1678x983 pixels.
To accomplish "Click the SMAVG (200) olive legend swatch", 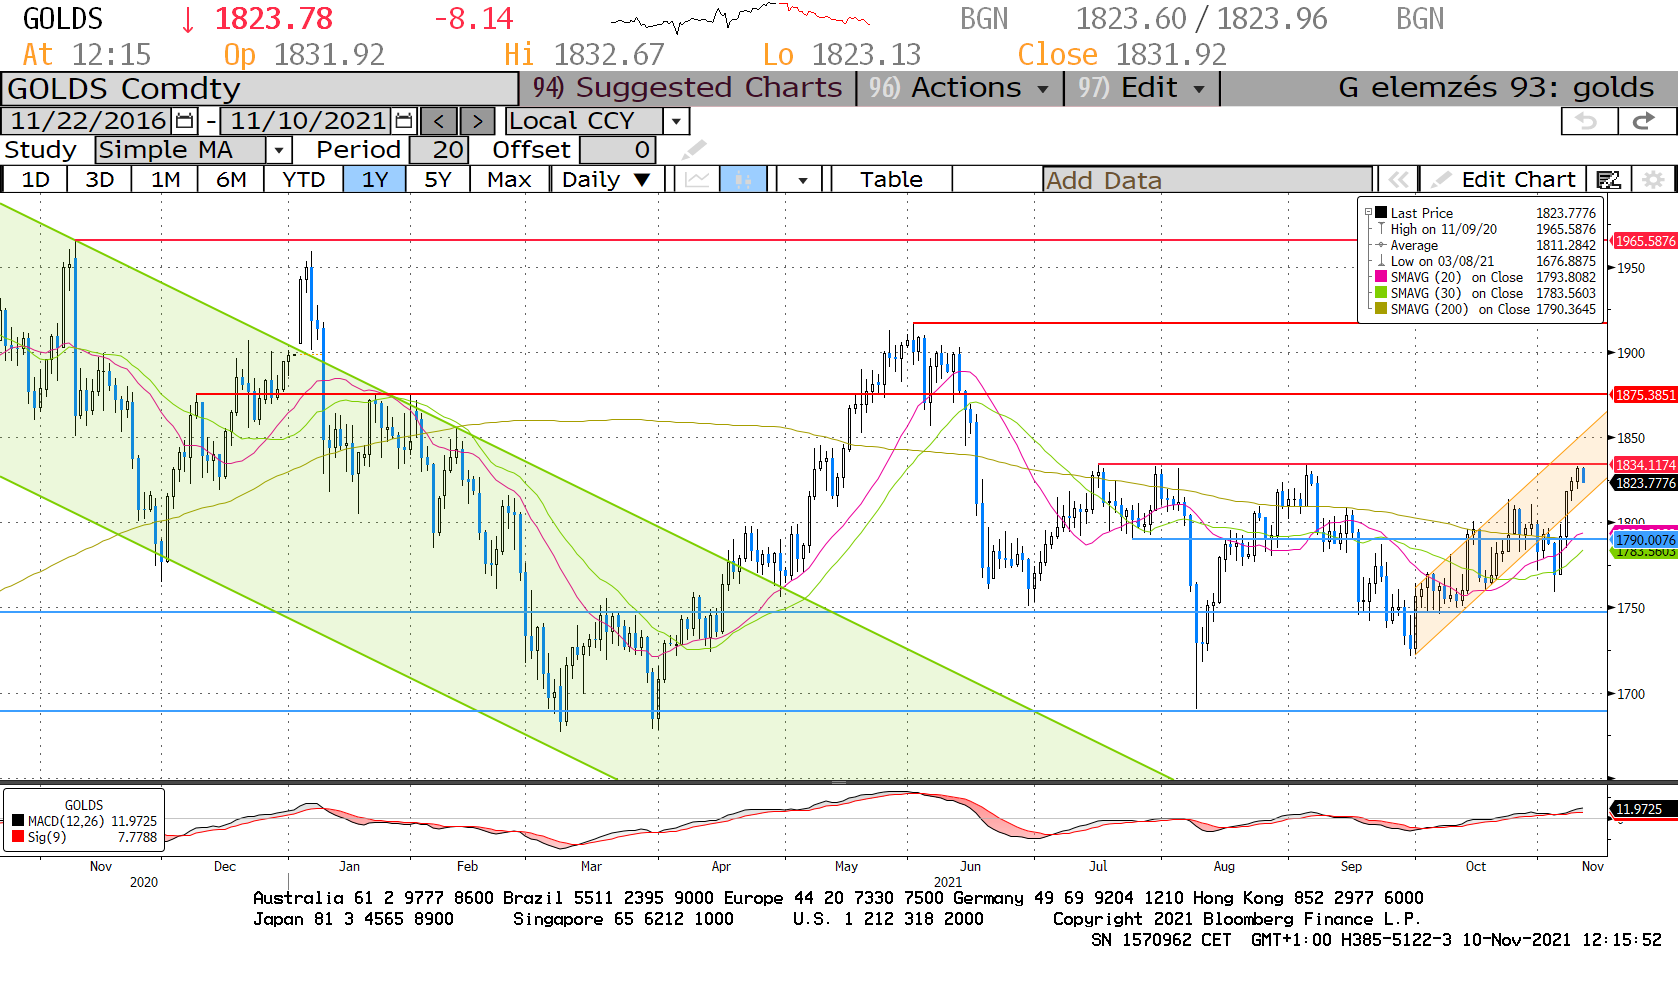I will click(1381, 309).
